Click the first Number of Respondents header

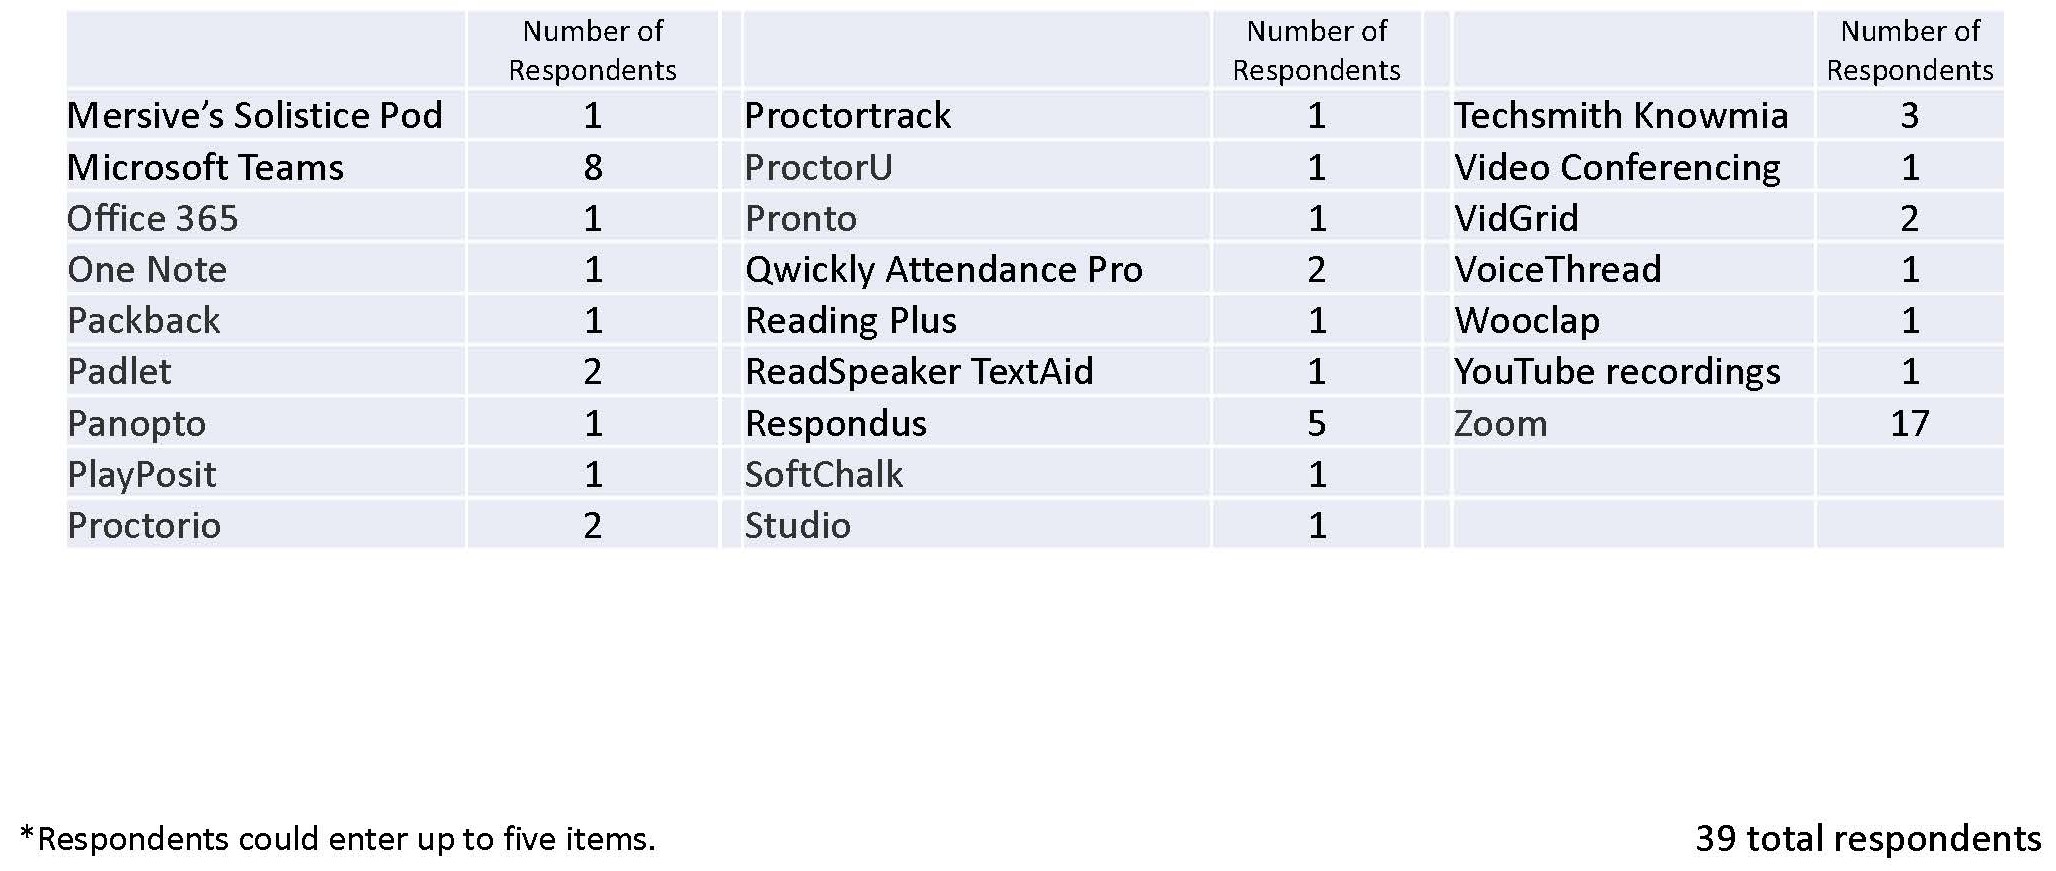593,50
